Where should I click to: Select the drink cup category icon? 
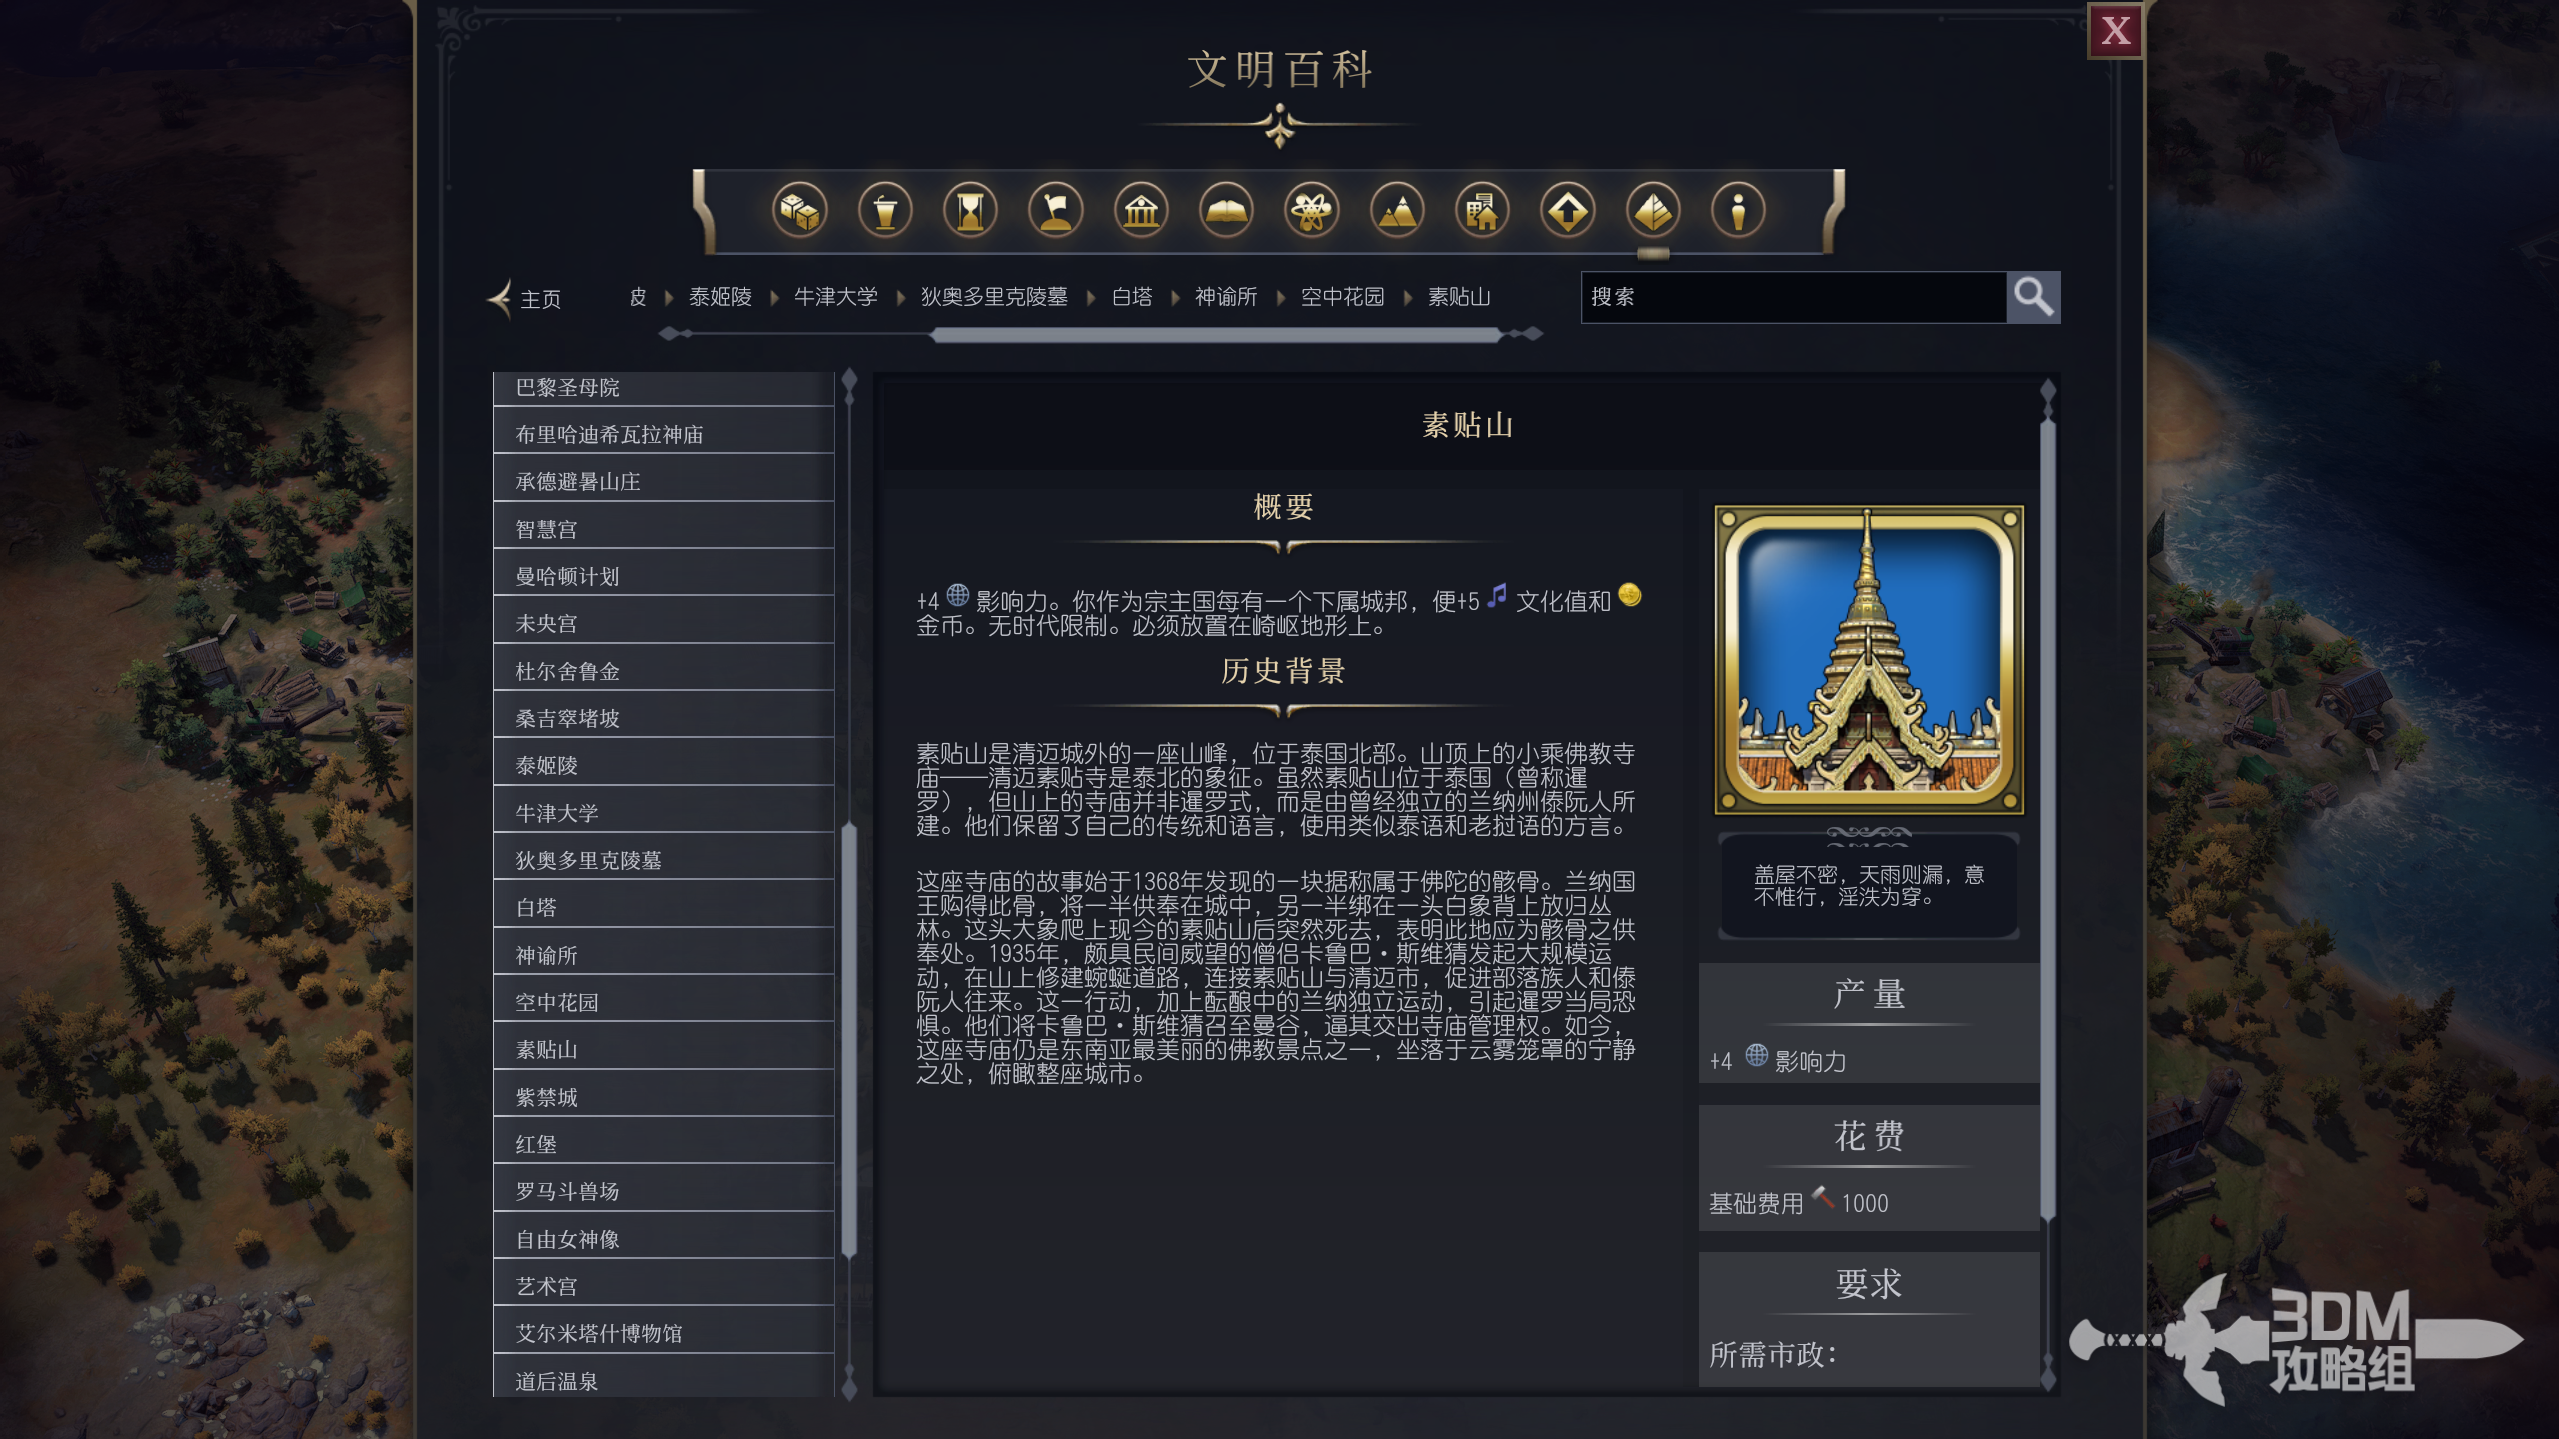tap(885, 211)
